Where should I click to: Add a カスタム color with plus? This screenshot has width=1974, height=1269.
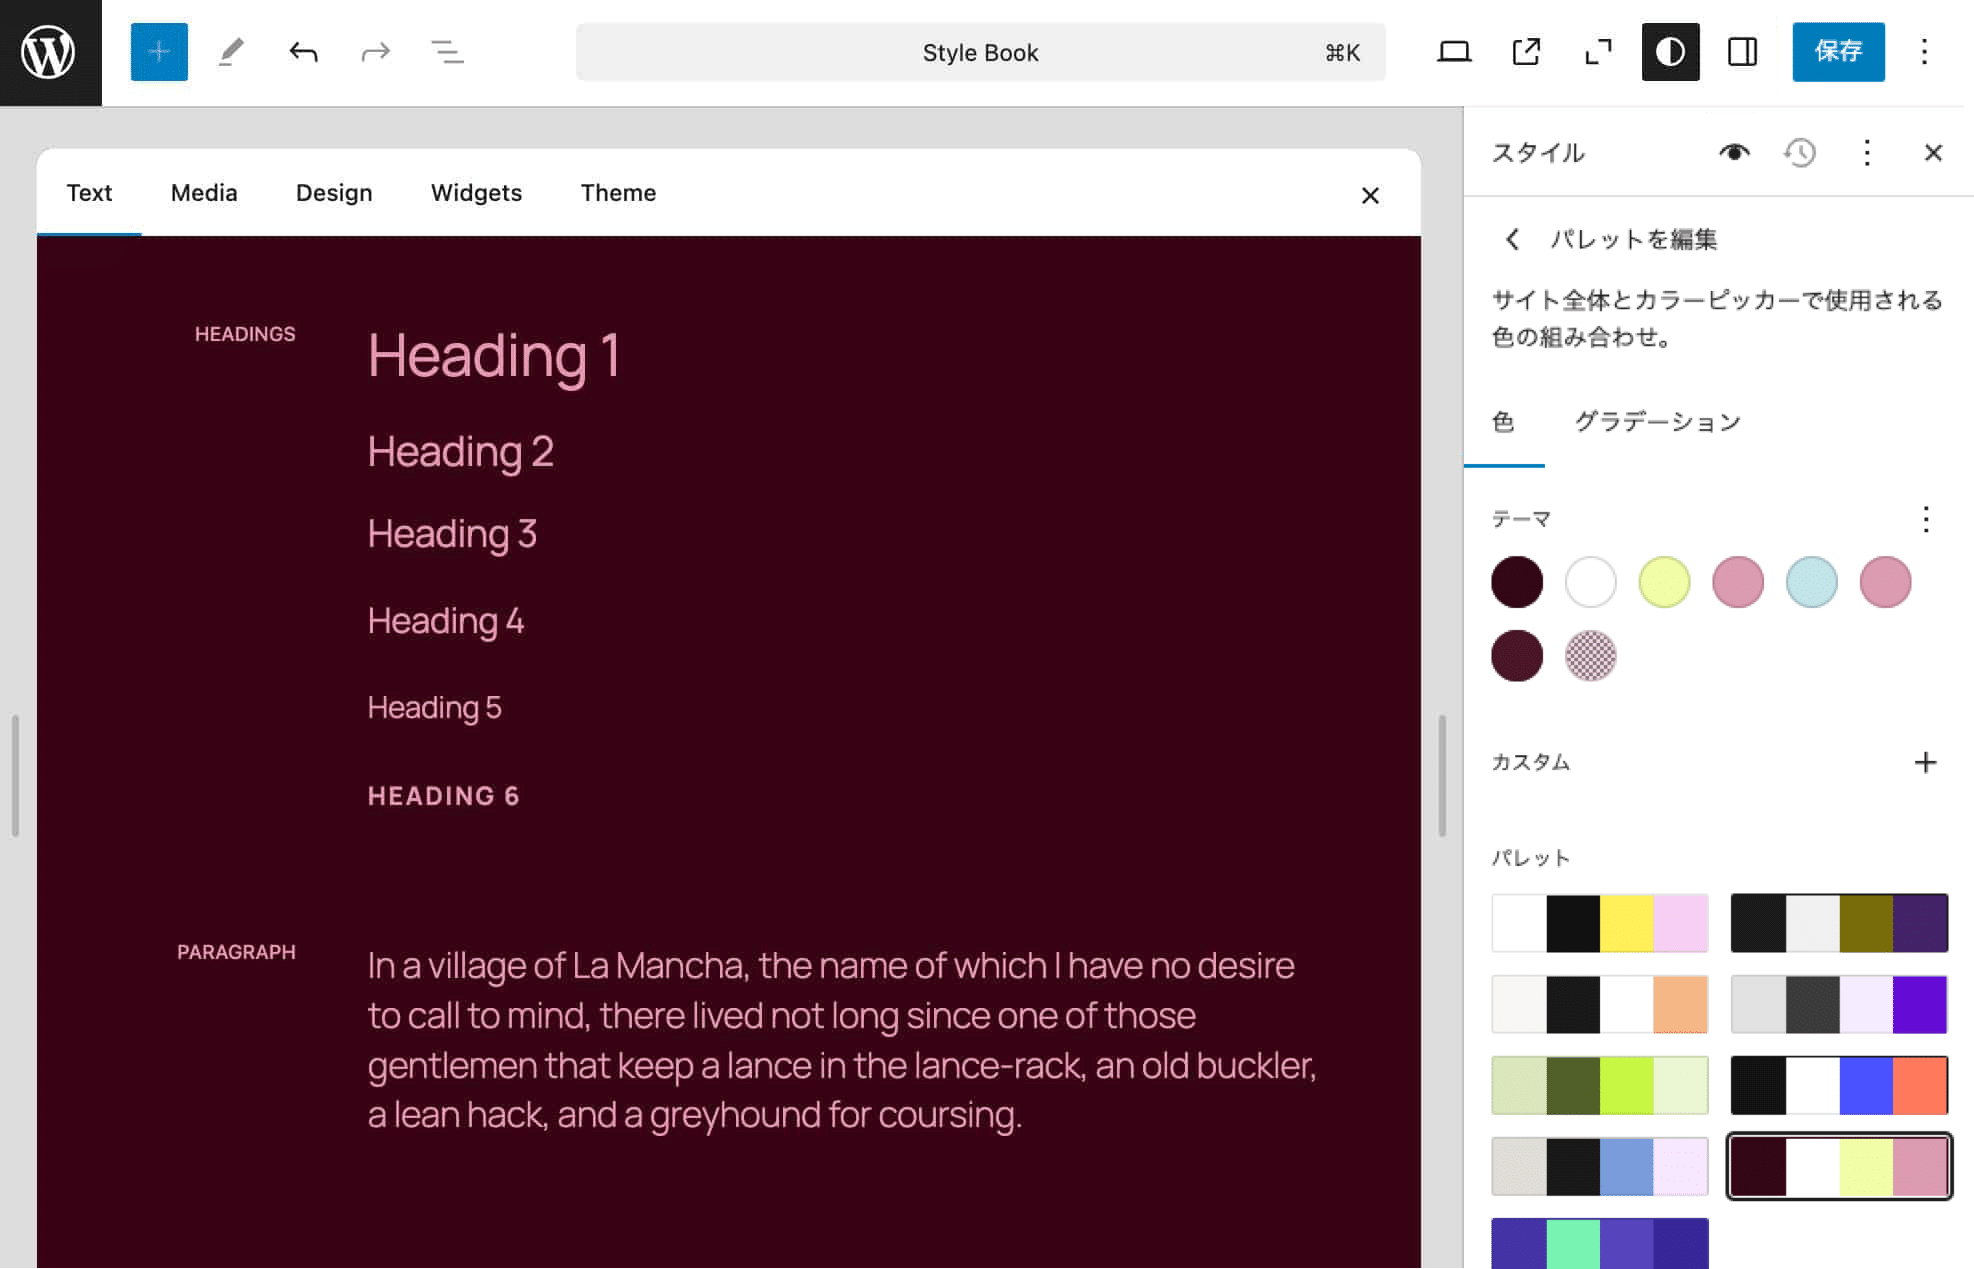pyautogui.click(x=1925, y=763)
